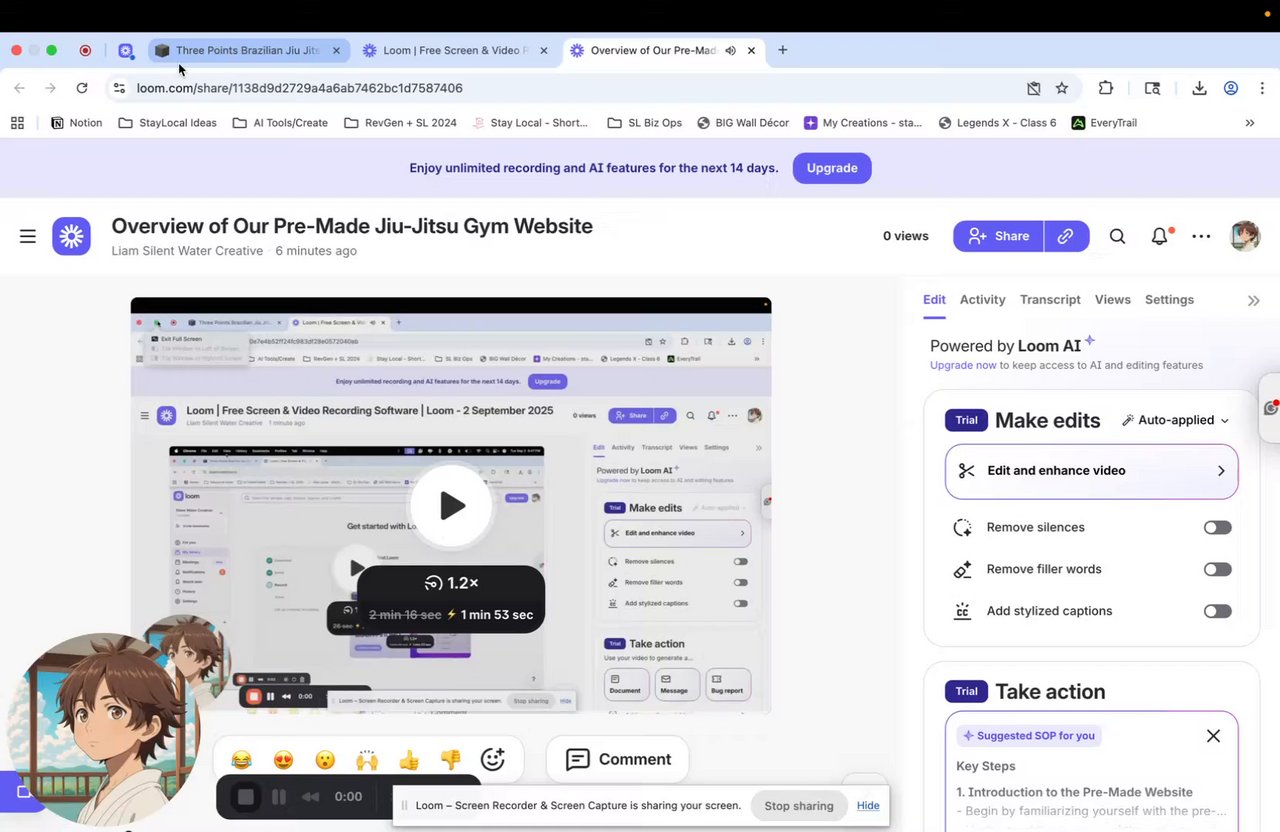Click the Upgrade now link
1280x832 pixels.
coord(963,365)
